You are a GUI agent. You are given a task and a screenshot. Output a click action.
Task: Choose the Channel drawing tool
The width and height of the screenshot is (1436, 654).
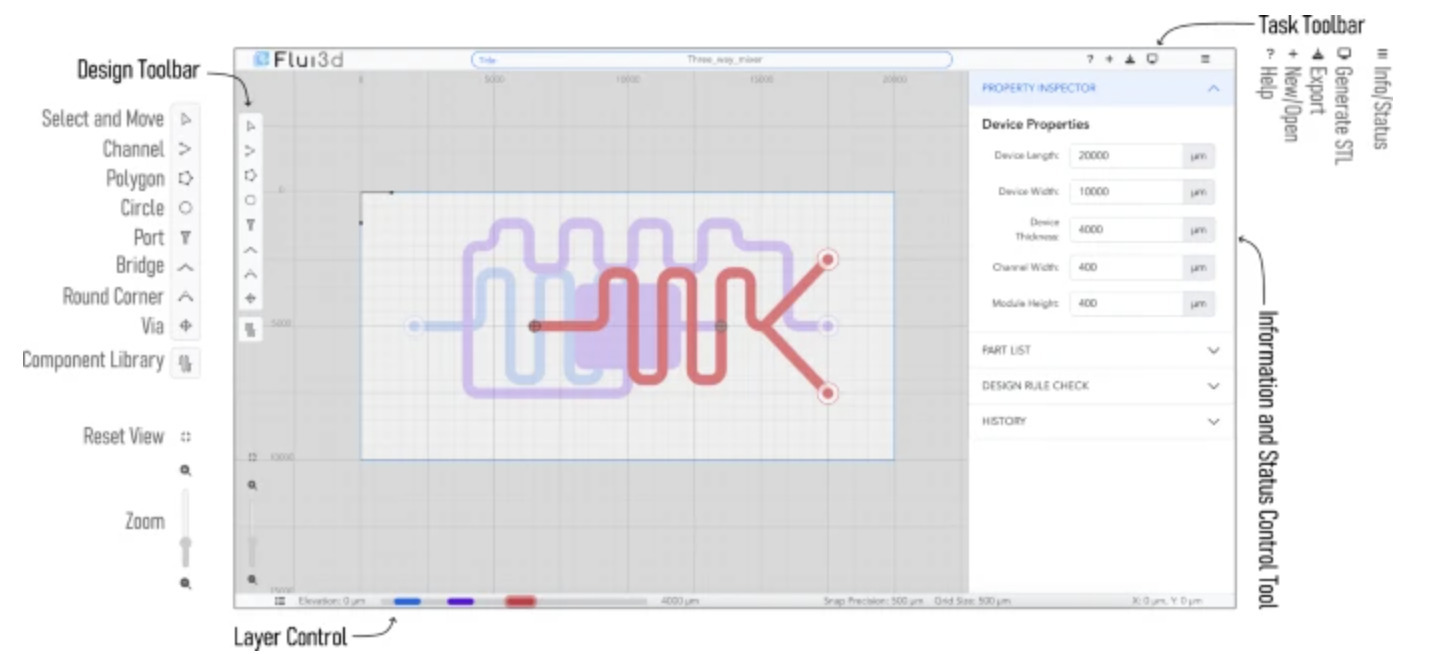click(251, 151)
